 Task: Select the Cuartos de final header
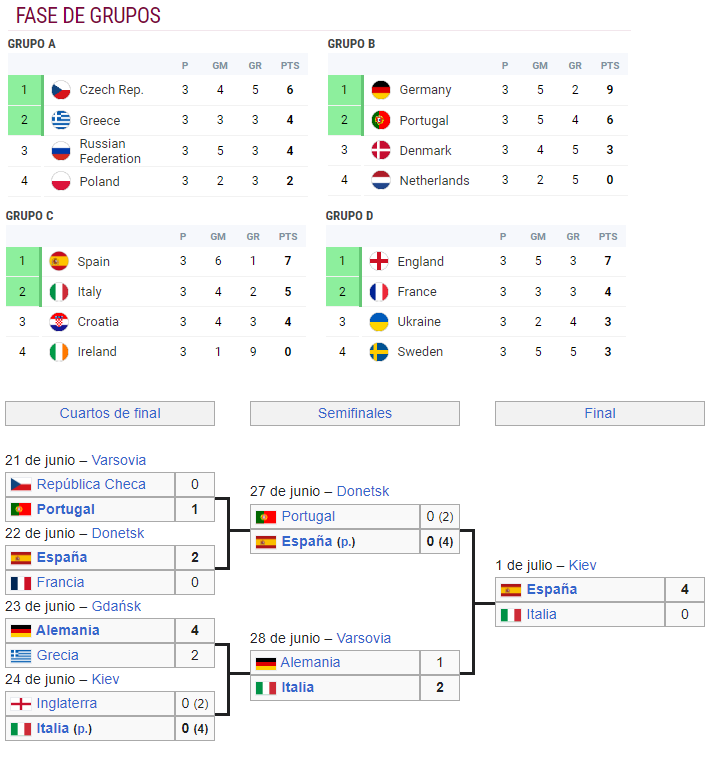coord(110,414)
